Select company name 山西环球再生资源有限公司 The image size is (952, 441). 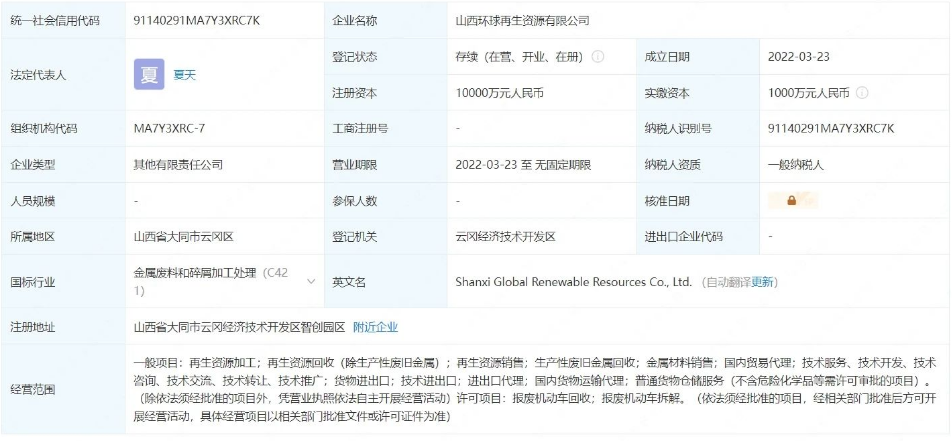[x=523, y=21]
